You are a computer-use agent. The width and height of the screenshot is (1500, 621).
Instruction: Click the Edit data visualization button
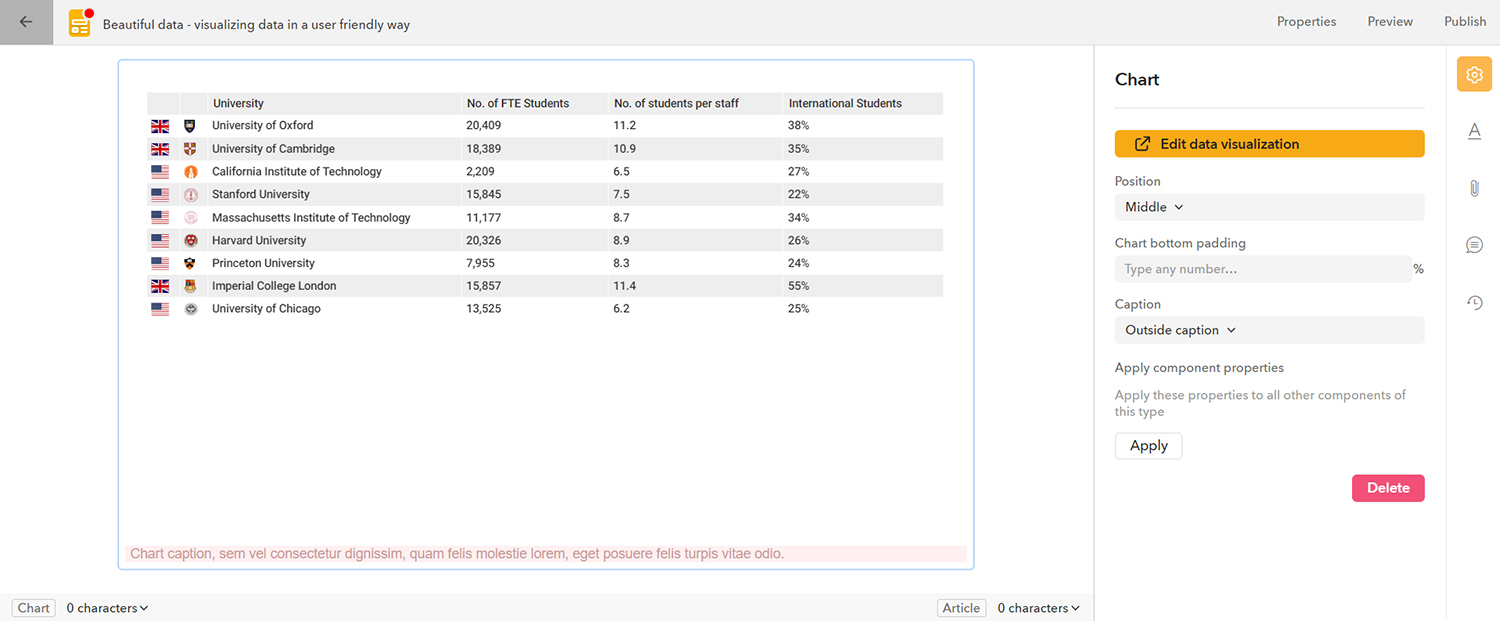(x=1269, y=144)
